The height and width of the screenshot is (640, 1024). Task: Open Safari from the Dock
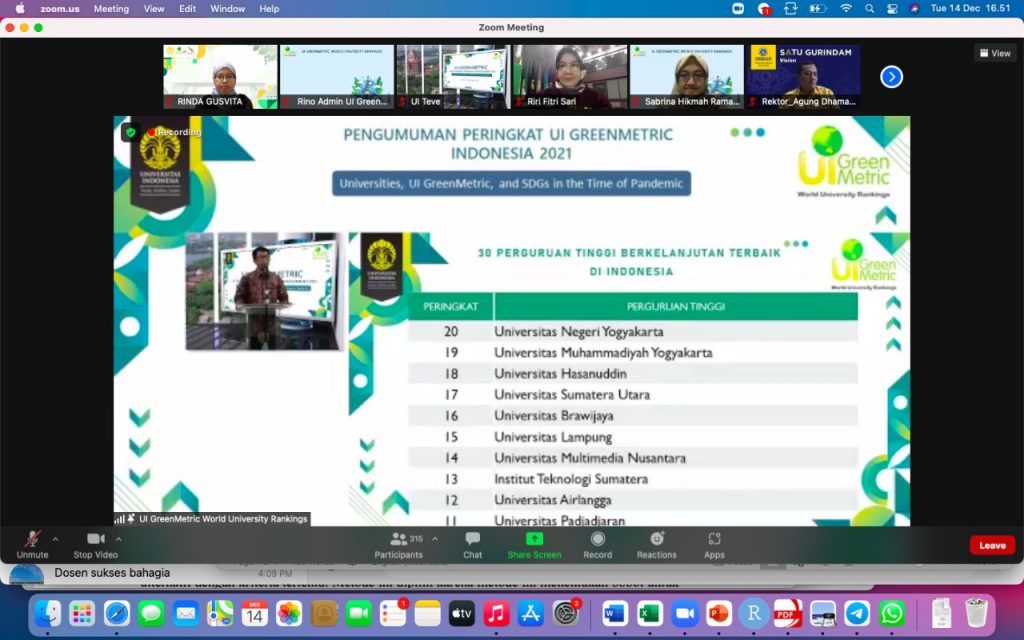(117, 614)
